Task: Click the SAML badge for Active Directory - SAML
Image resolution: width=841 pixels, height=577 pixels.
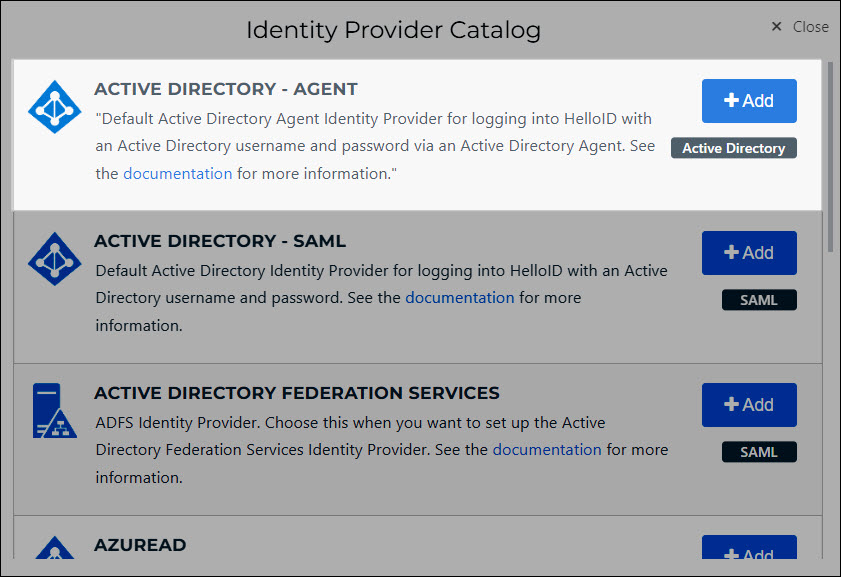Action: [x=759, y=300]
